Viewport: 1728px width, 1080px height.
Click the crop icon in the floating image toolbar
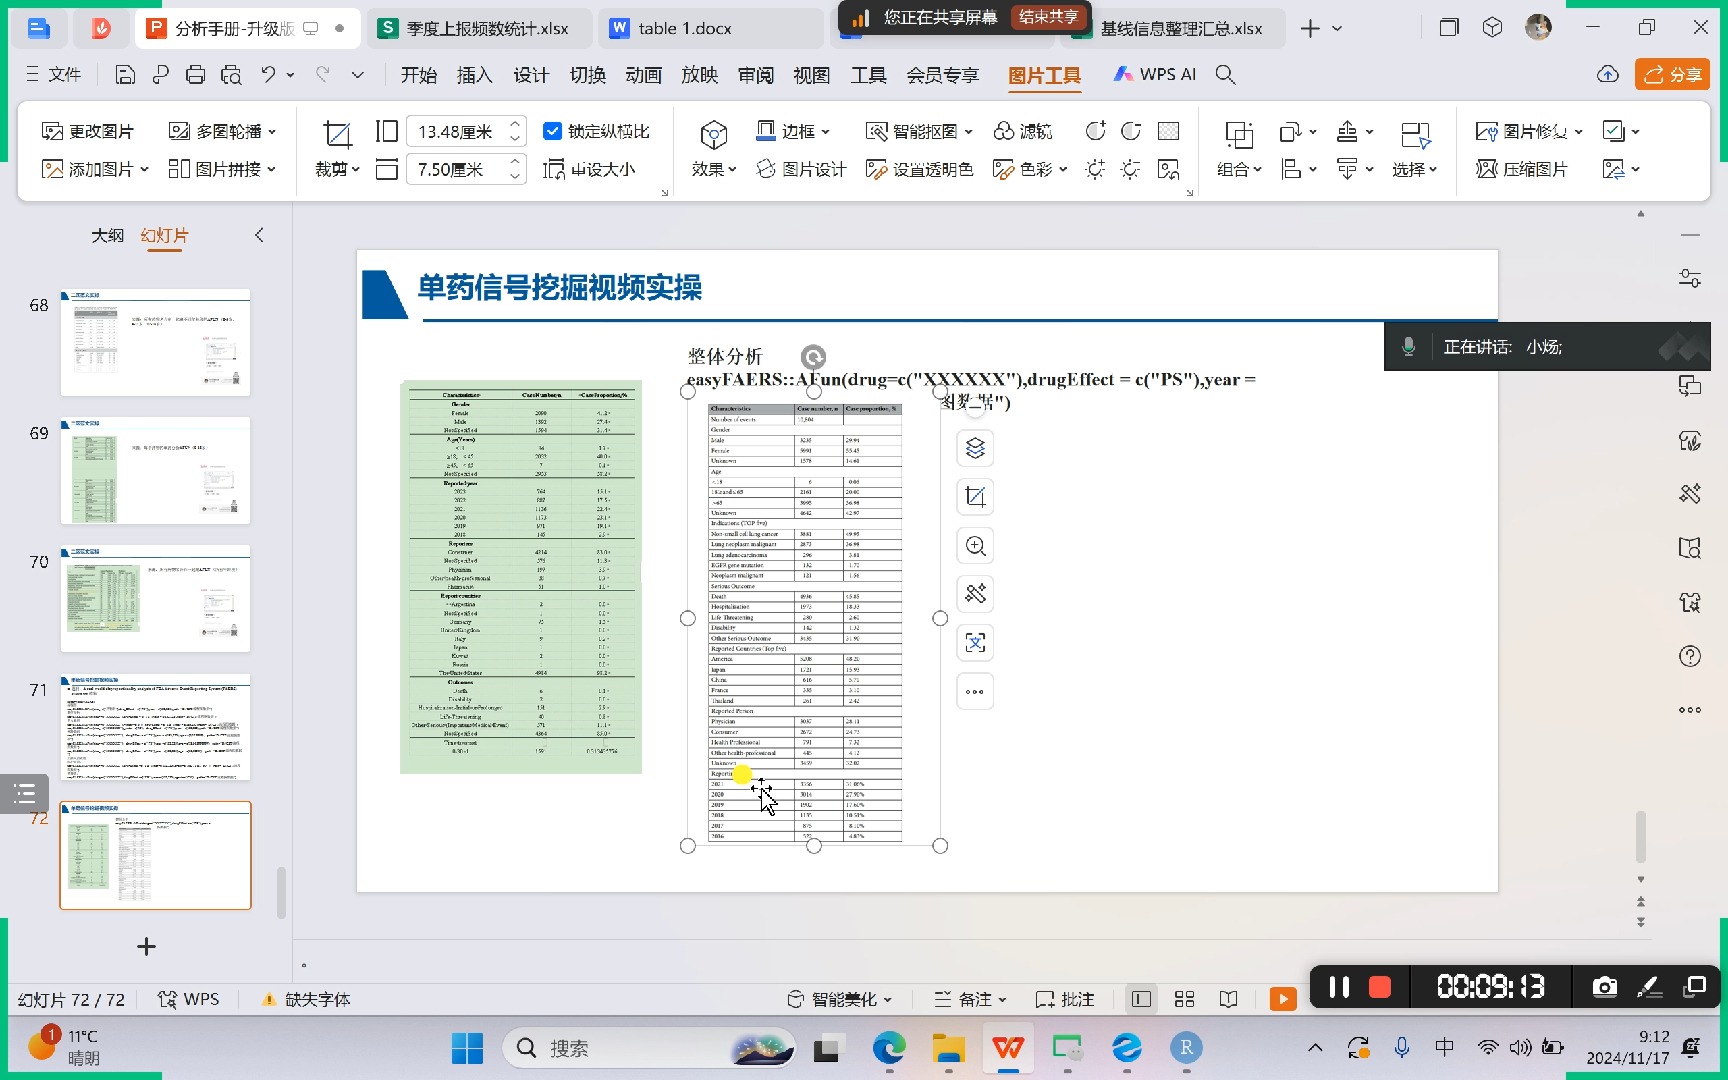click(975, 497)
